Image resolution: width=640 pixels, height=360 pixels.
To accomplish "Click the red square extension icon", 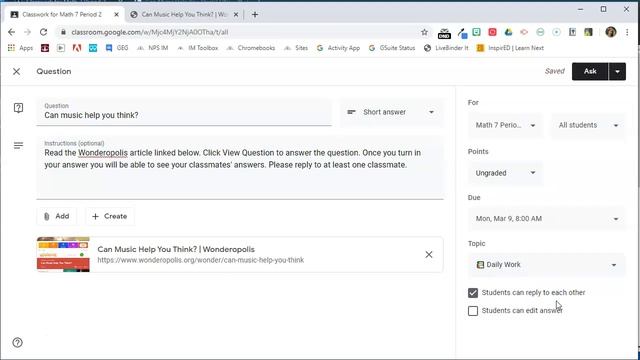I will tap(492, 32).
